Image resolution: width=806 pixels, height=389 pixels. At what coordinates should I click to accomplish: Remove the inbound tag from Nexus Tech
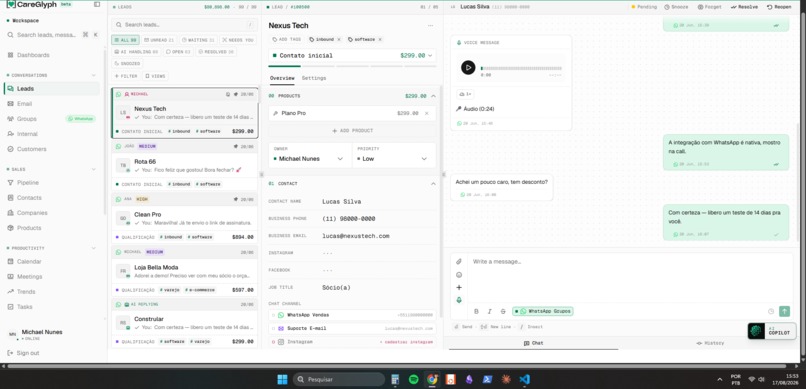(x=338, y=40)
